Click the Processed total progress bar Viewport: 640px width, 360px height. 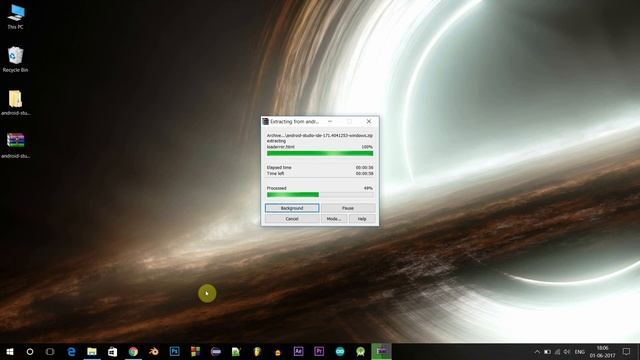click(320, 195)
